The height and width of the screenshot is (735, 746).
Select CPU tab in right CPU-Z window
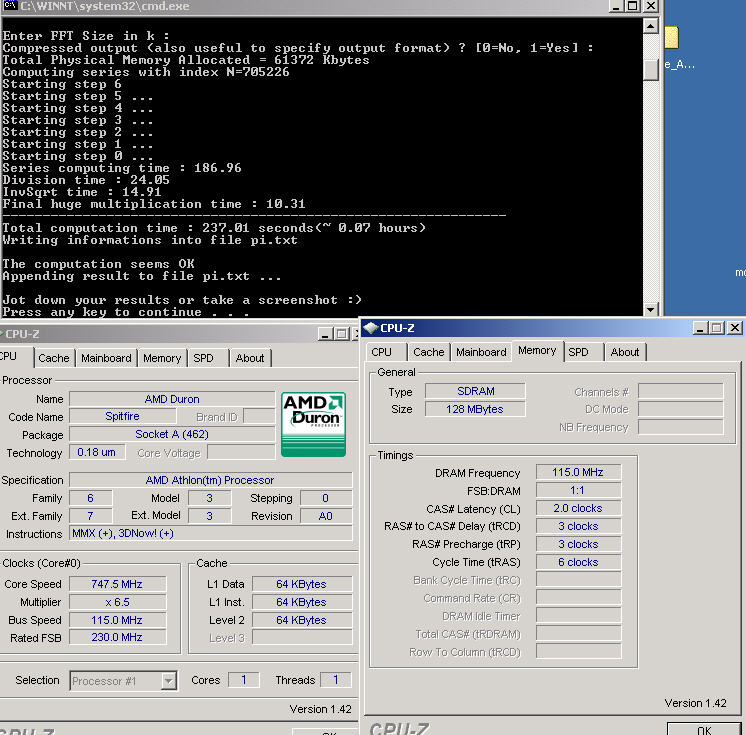[x=382, y=352]
